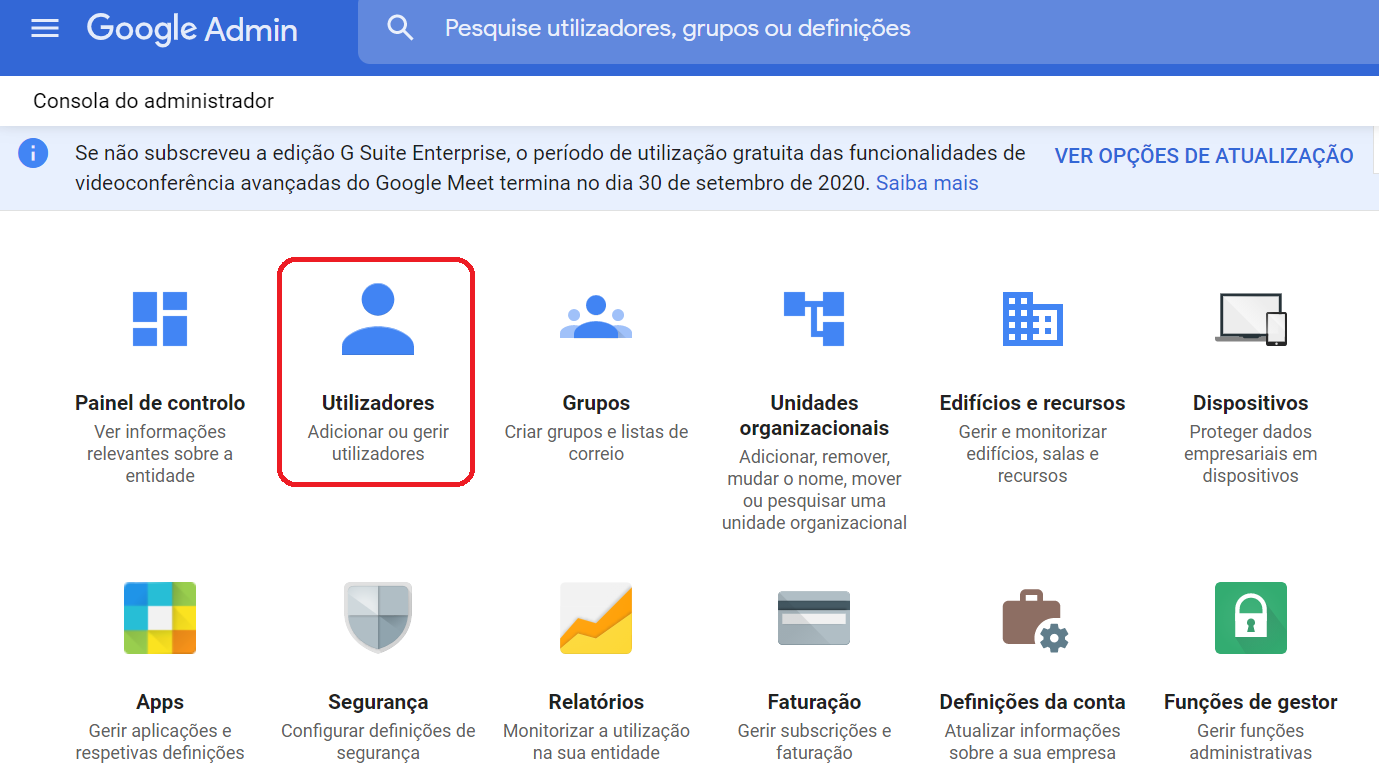Open the Relatórios chart icon

click(596, 618)
